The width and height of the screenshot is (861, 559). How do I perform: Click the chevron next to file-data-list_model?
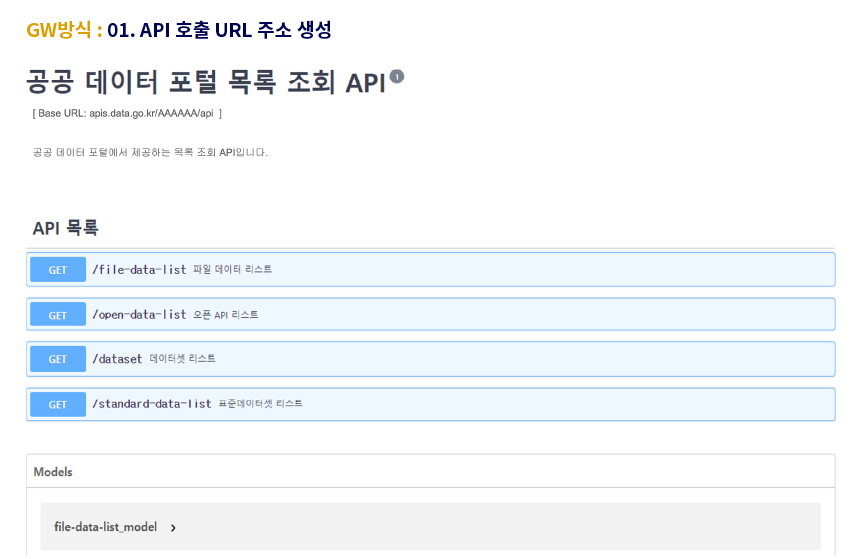click(173, 528)
